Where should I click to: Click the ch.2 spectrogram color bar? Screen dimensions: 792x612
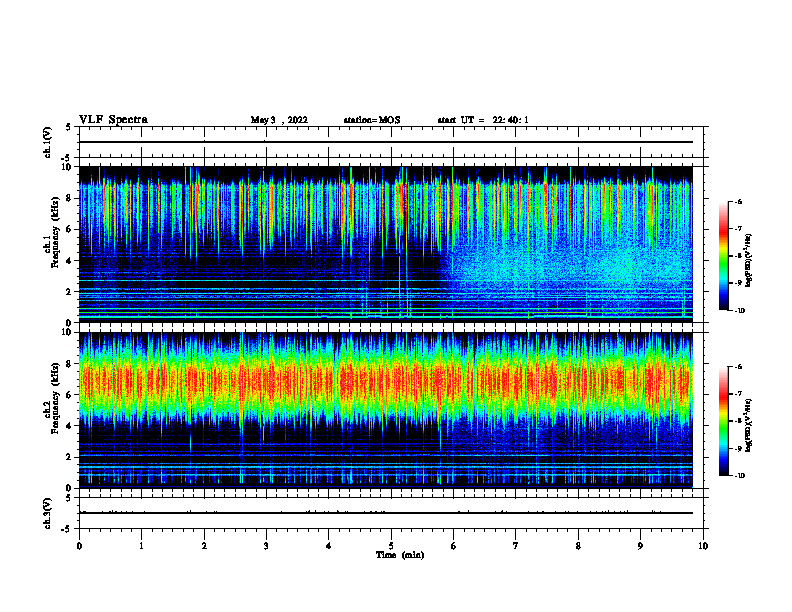[x=724, y=421]
